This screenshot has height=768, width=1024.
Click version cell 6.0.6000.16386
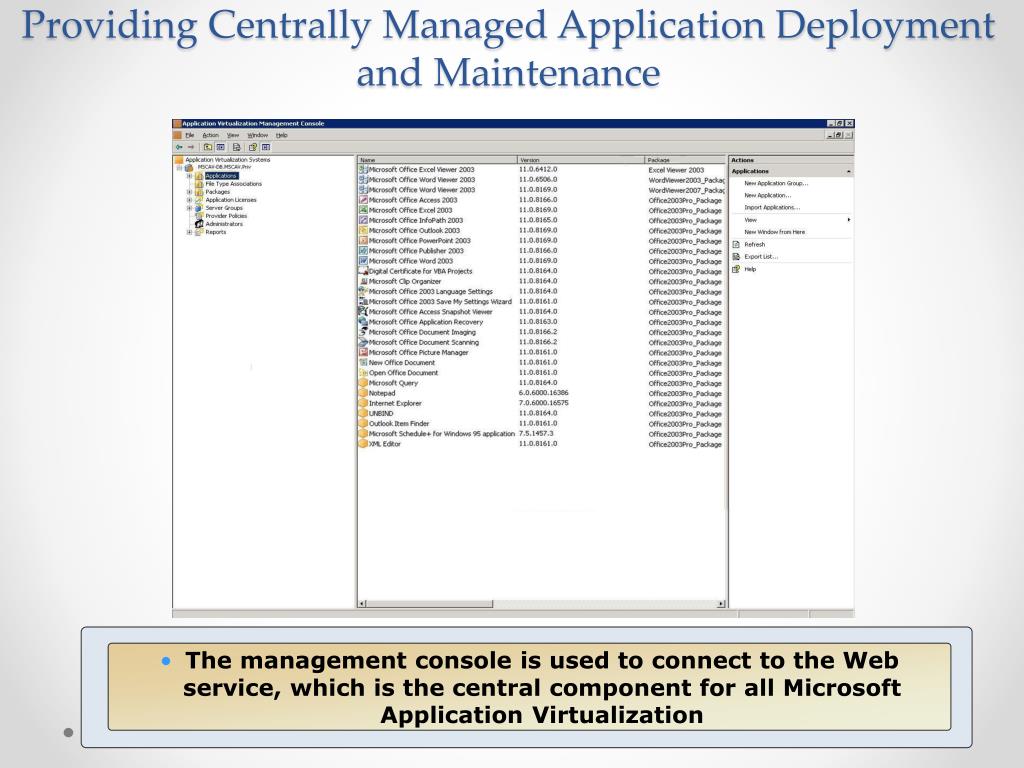pos(543,393)
